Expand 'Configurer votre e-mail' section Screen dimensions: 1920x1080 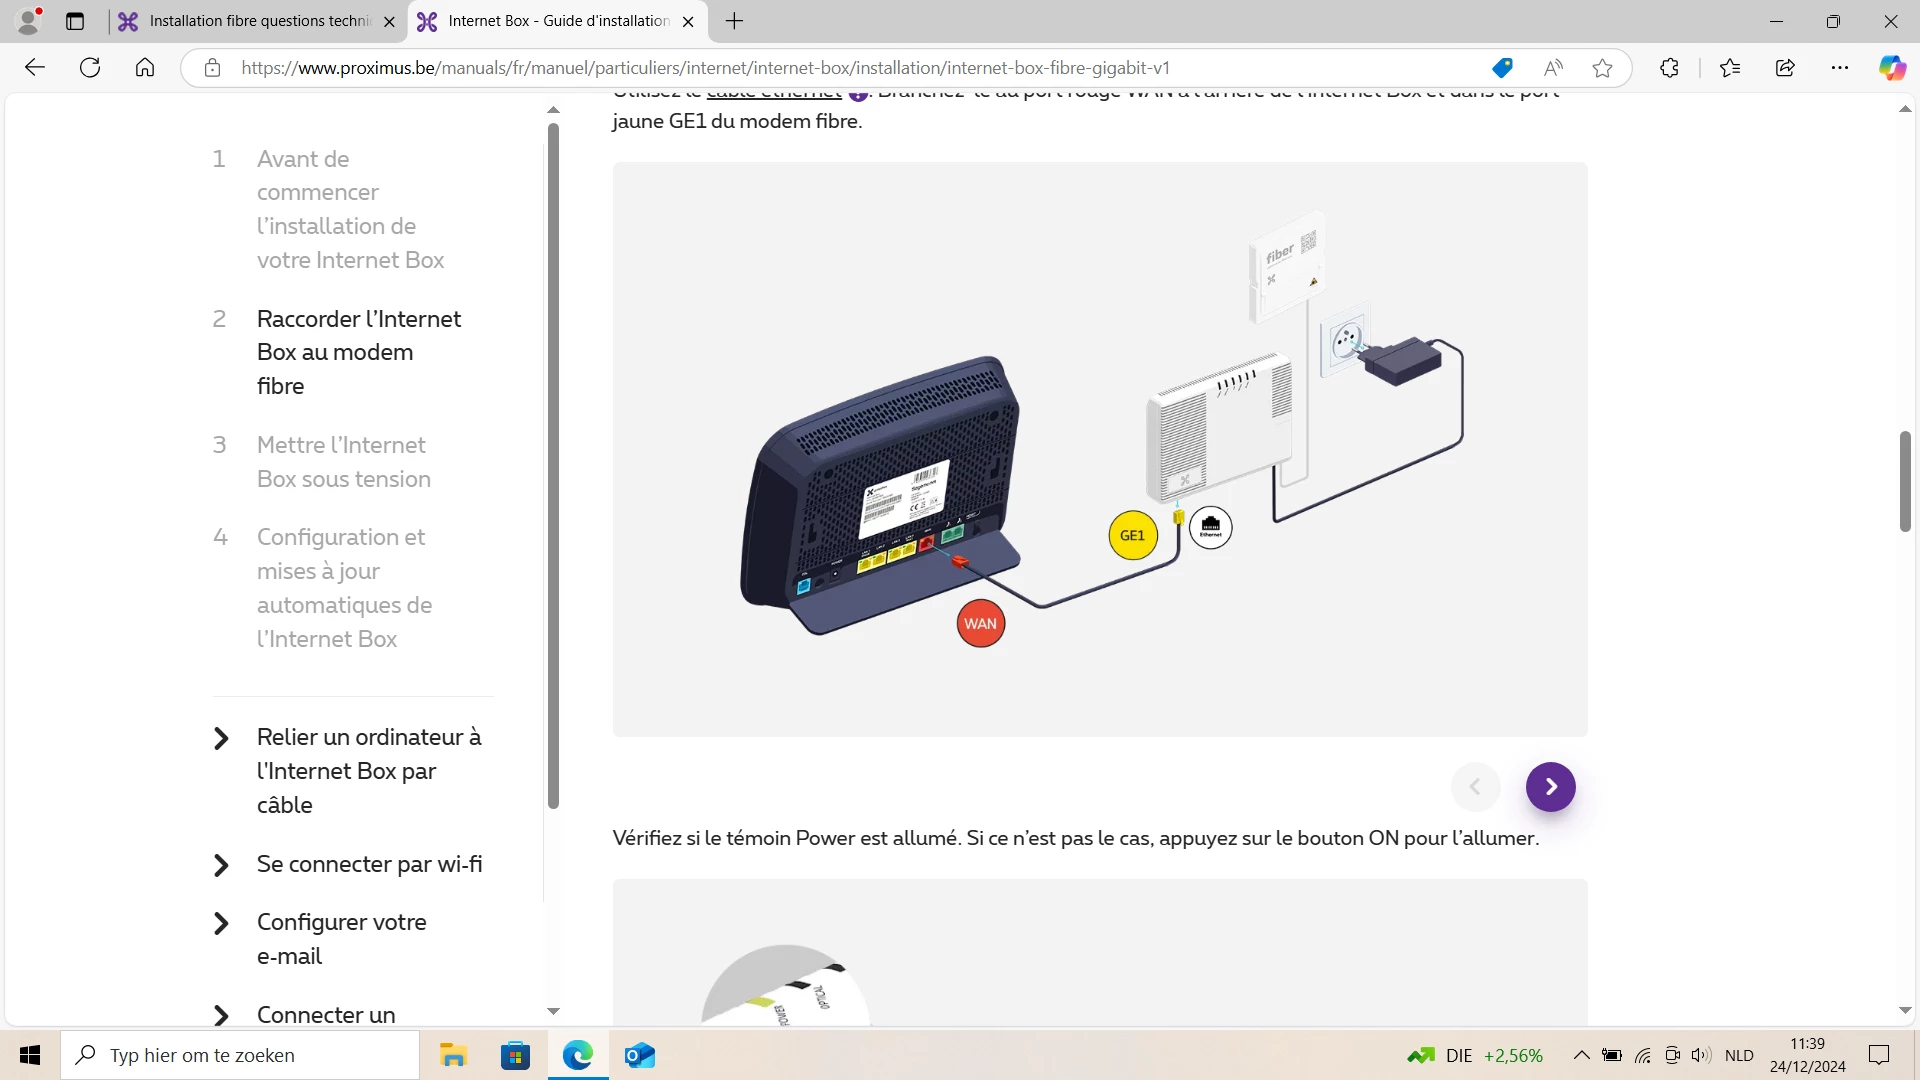341,938
